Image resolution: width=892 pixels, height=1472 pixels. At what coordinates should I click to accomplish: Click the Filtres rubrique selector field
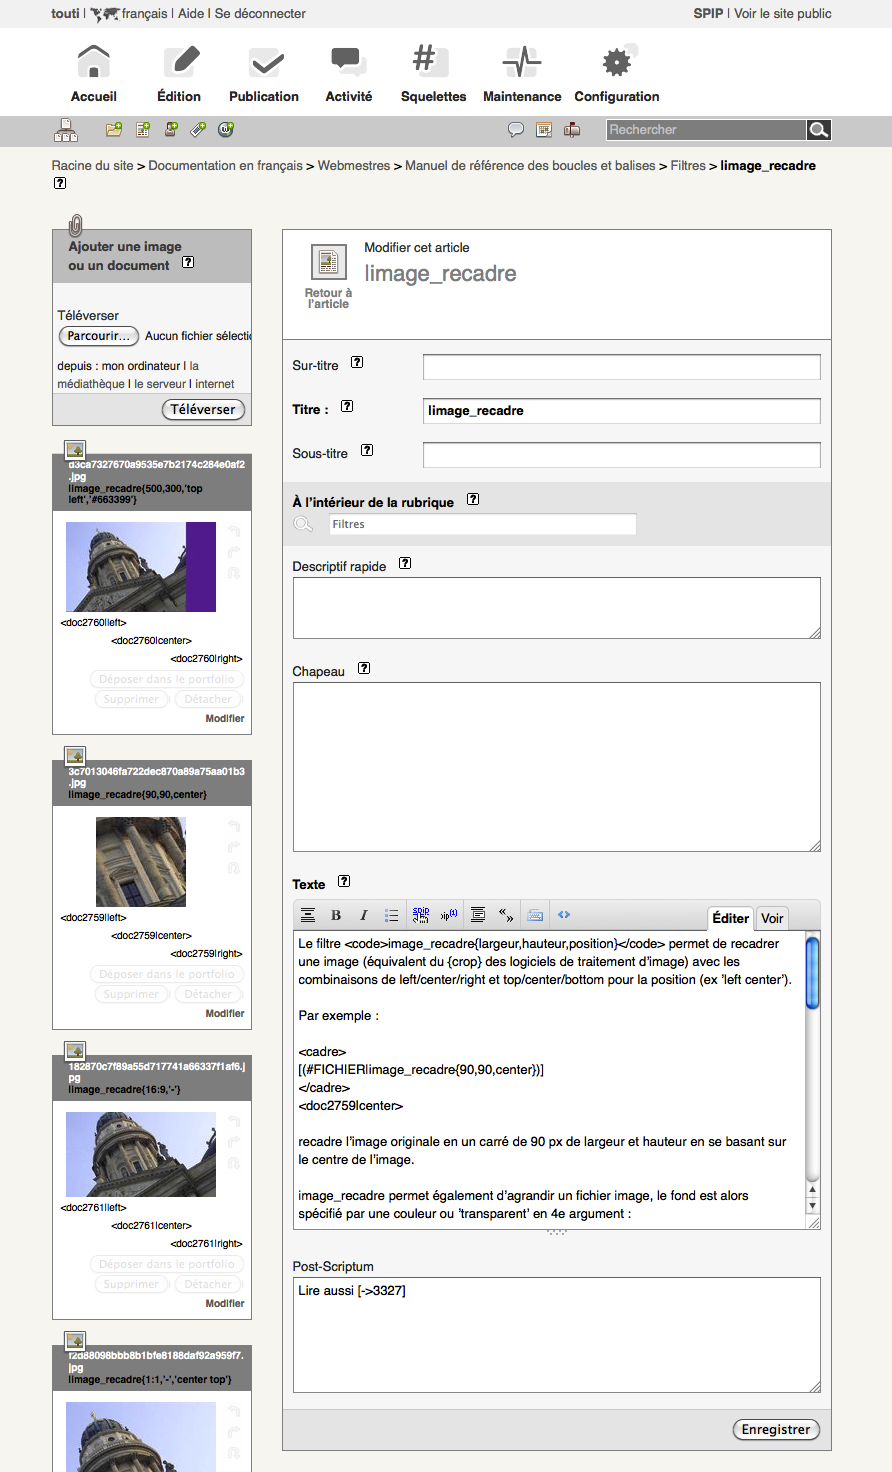point(482,524)
